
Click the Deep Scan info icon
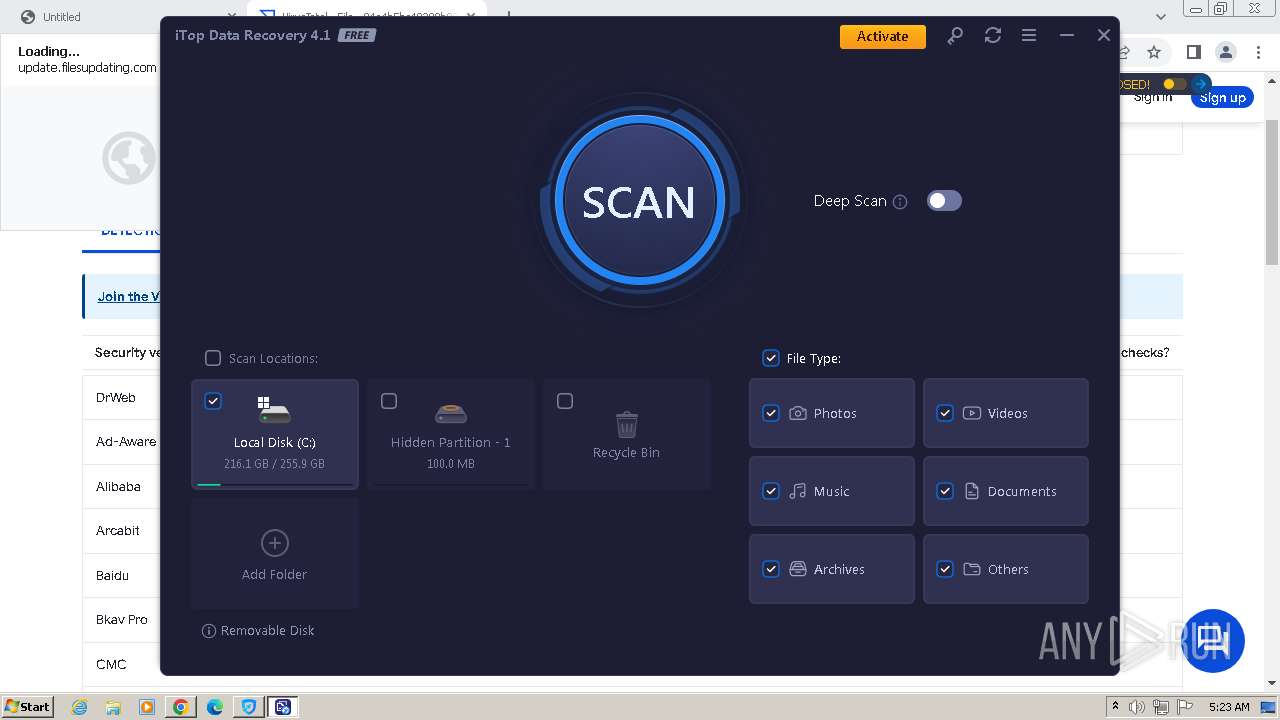[x=900, y=202]
